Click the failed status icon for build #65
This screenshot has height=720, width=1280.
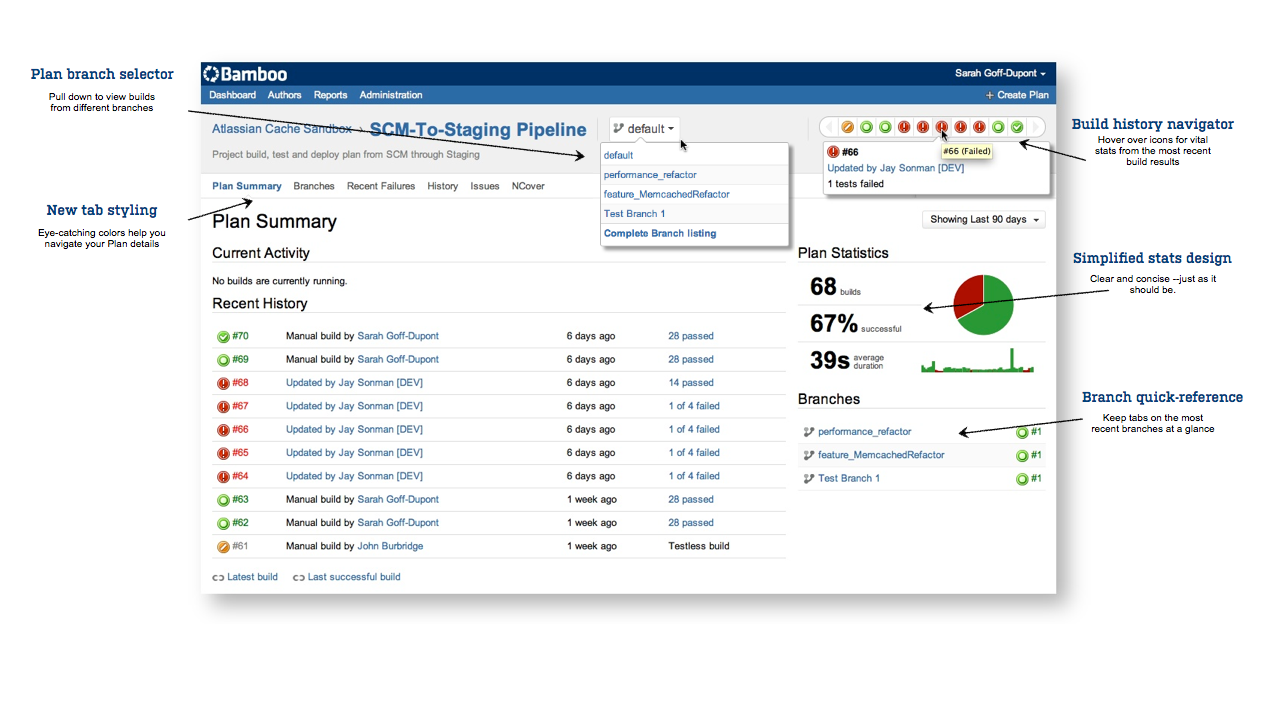223,453
